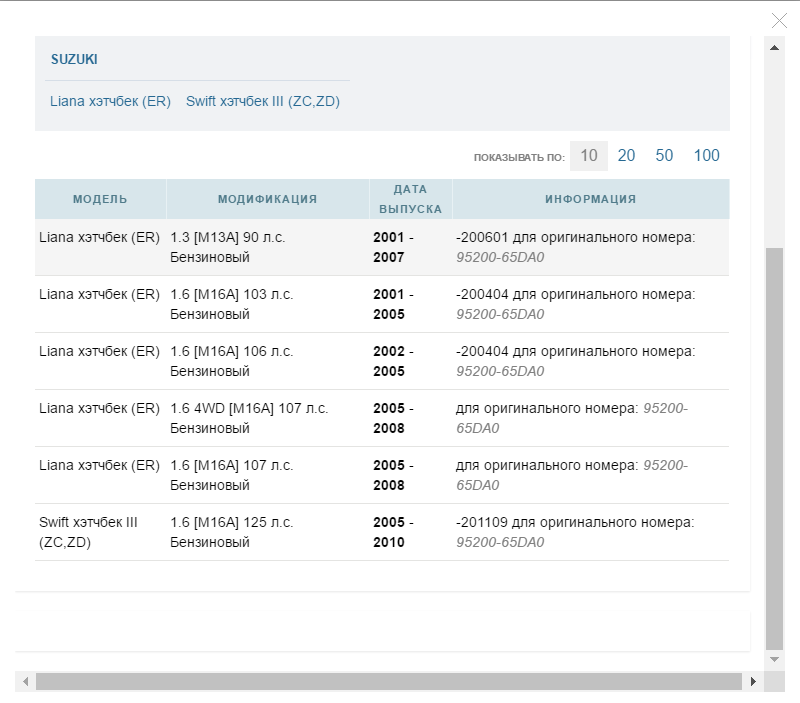This screenshot has width=800, height=703.
Task: Sort by the Модель column header
Action: click(100, 199)
